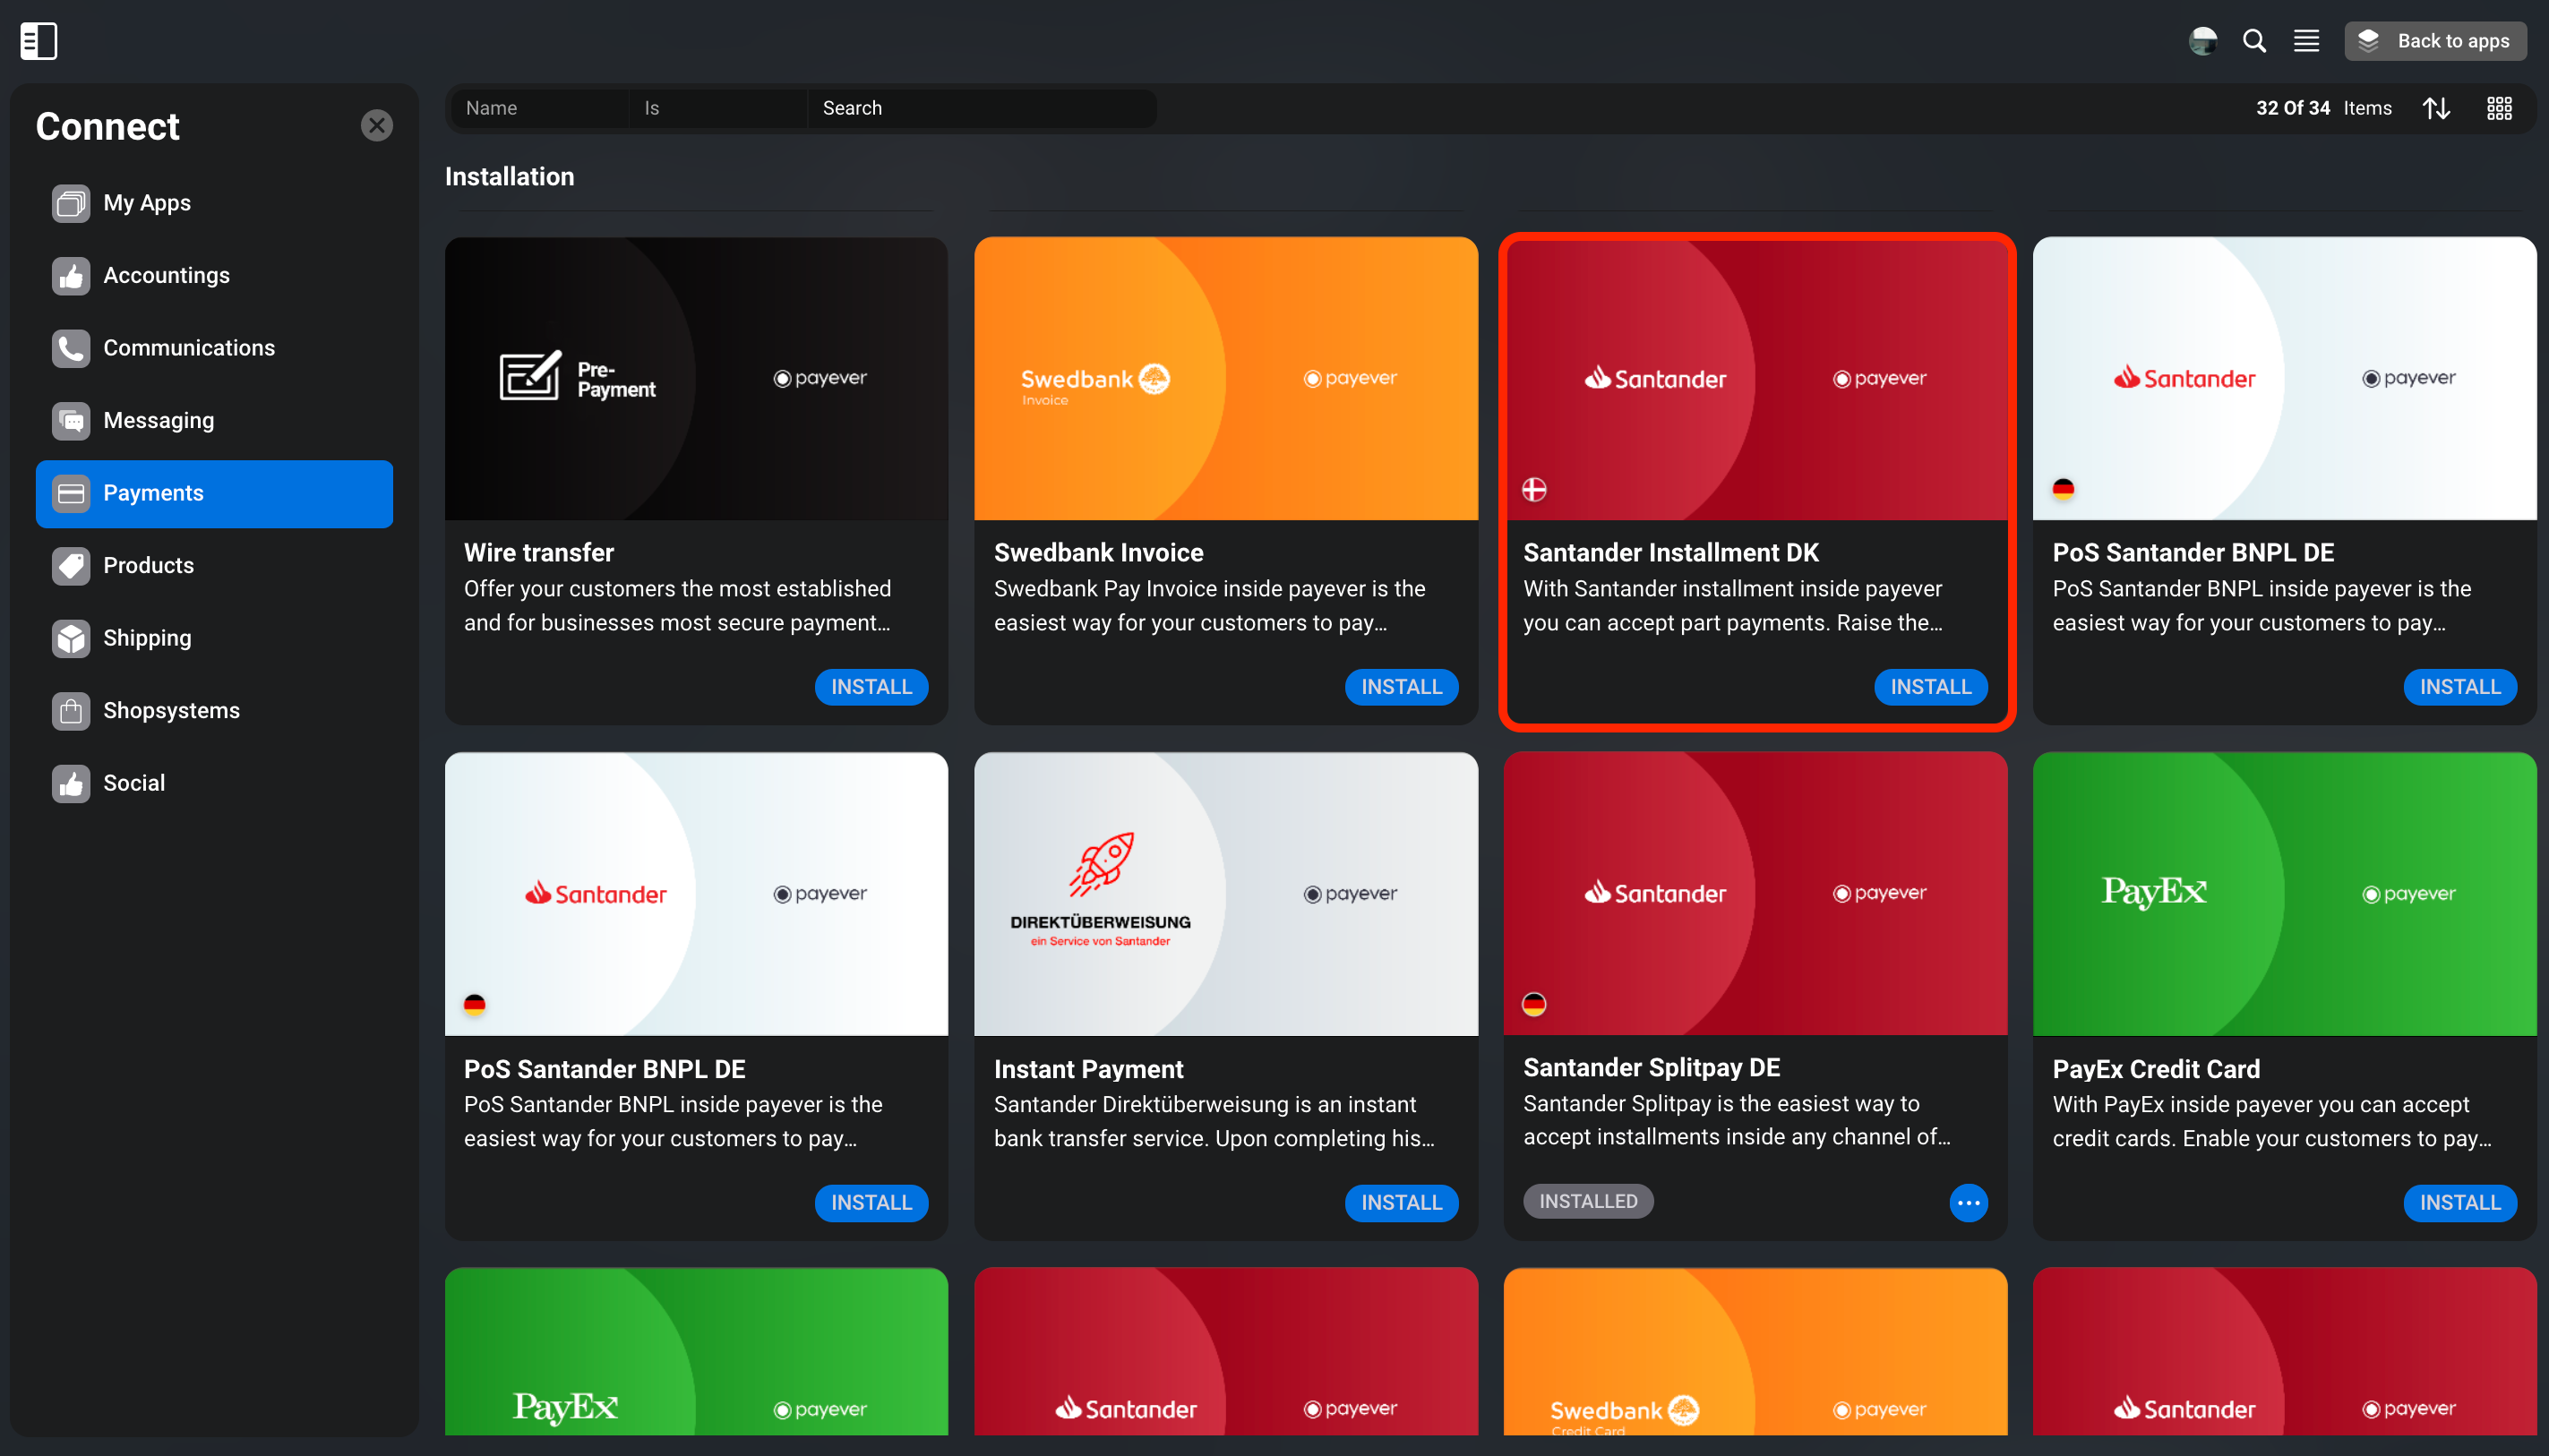Screen dimensions: 2549x1456
Task: Click PayEx Credit Card title text
Action: pos(2156,1068)
